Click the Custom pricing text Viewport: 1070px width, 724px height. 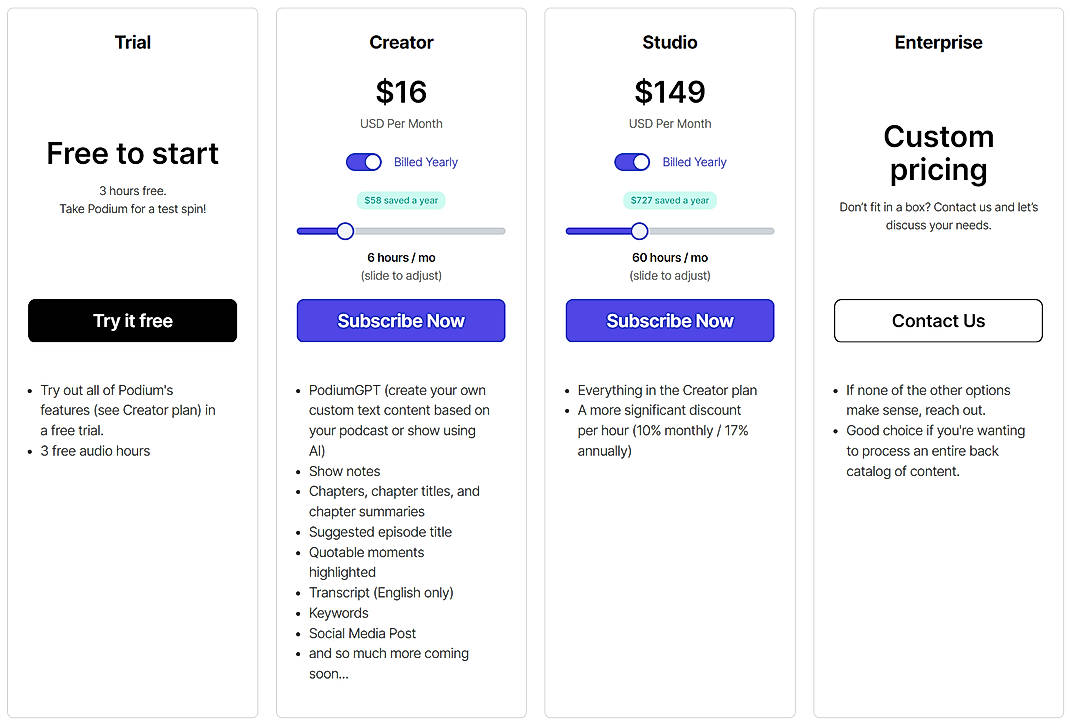pos(937,152)
